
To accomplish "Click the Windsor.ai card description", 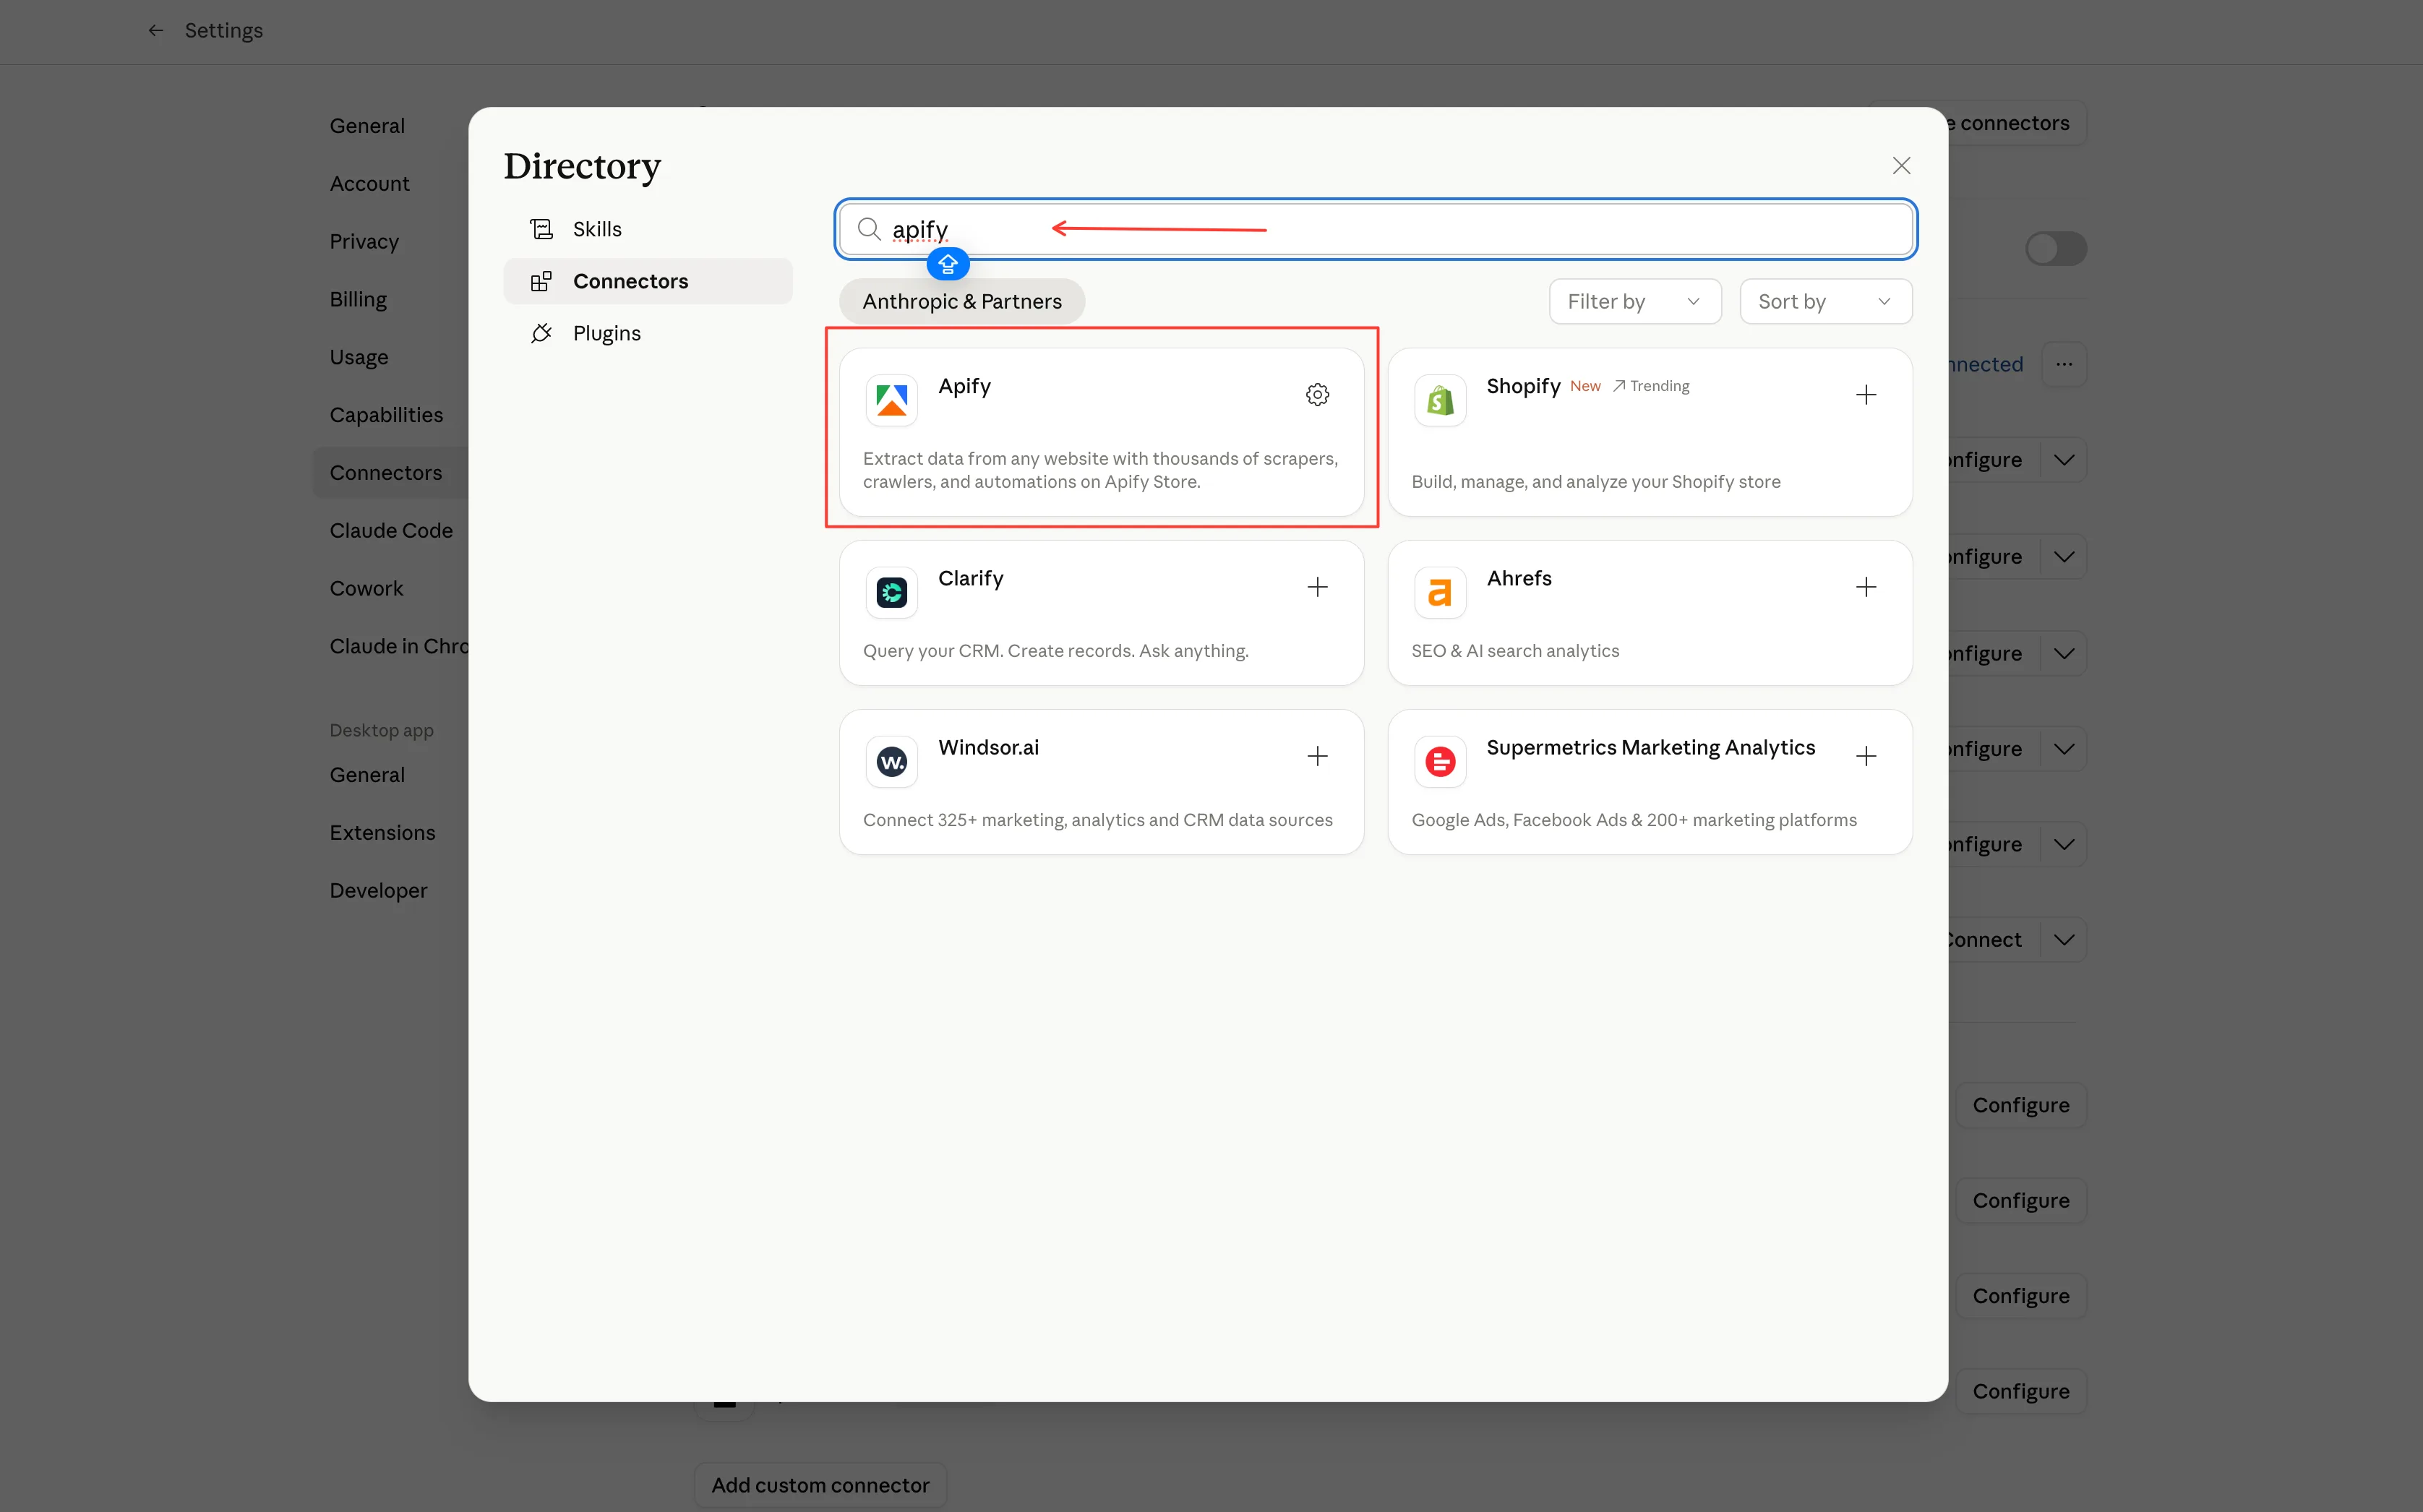I will pos(1097,820).
